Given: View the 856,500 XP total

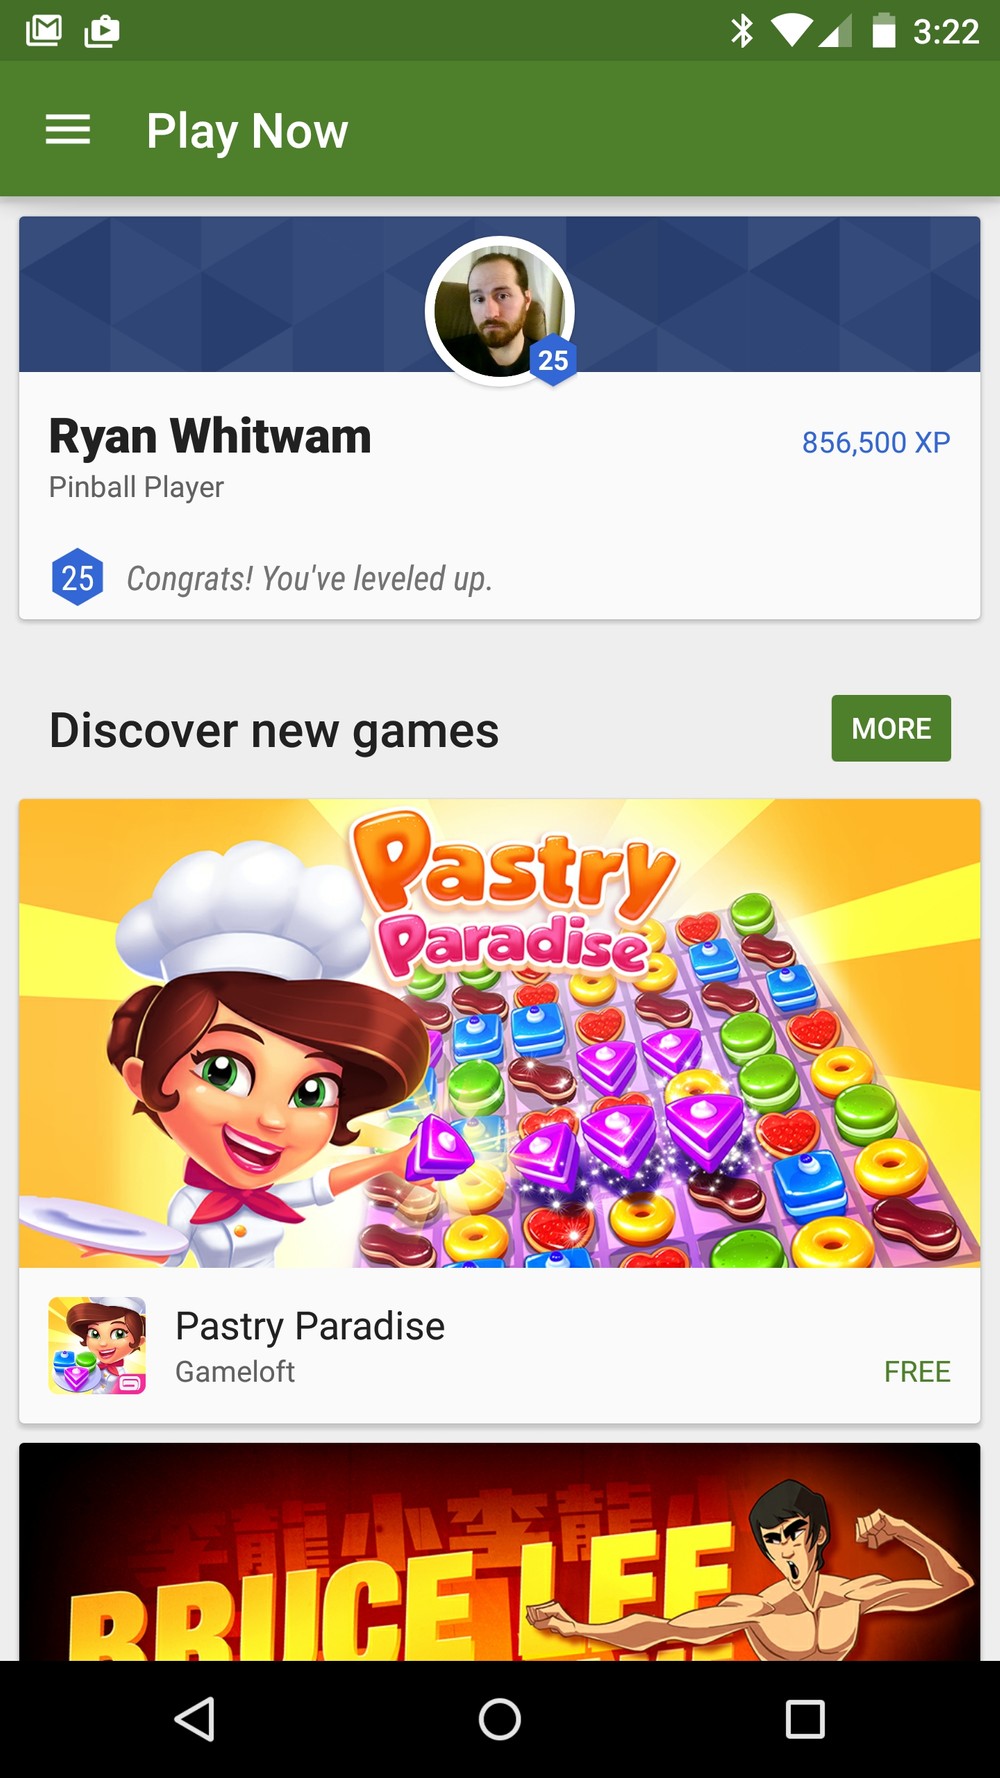Looking at the screenshot, I should click(x=876, y=442).
